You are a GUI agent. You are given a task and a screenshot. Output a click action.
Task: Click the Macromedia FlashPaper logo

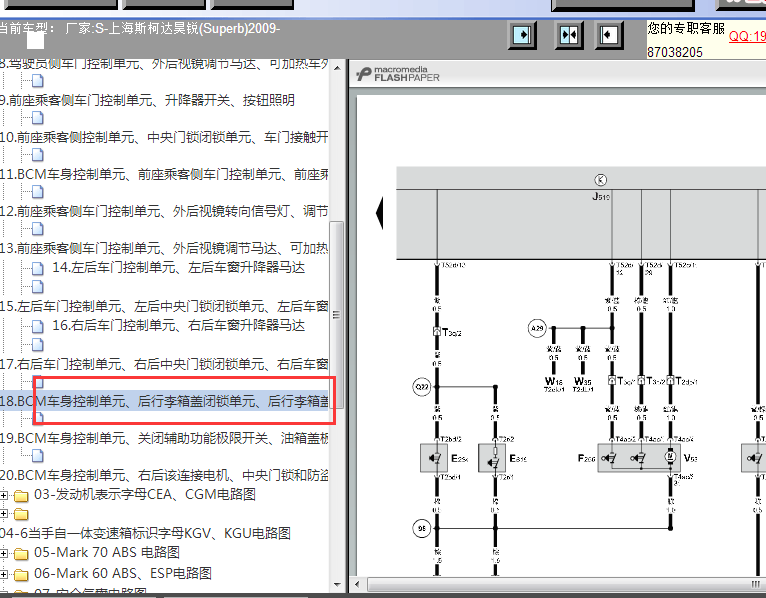(398, 74)
